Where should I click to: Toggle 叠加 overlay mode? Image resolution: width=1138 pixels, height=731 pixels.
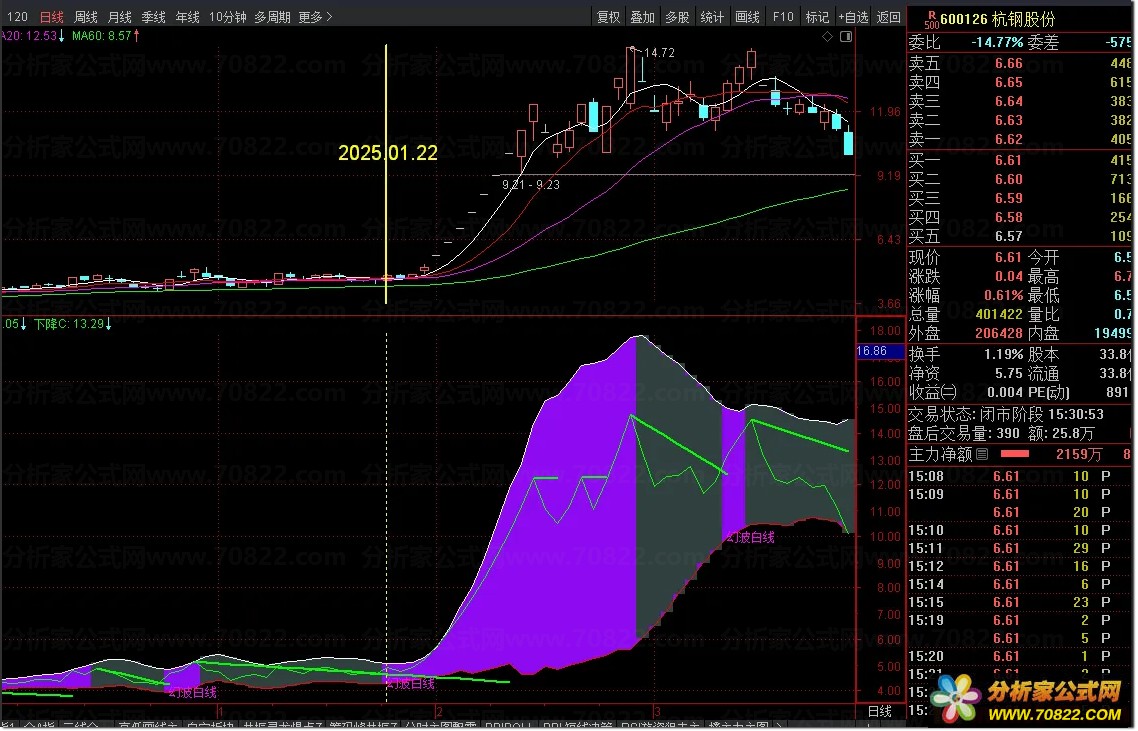[642, 17]
